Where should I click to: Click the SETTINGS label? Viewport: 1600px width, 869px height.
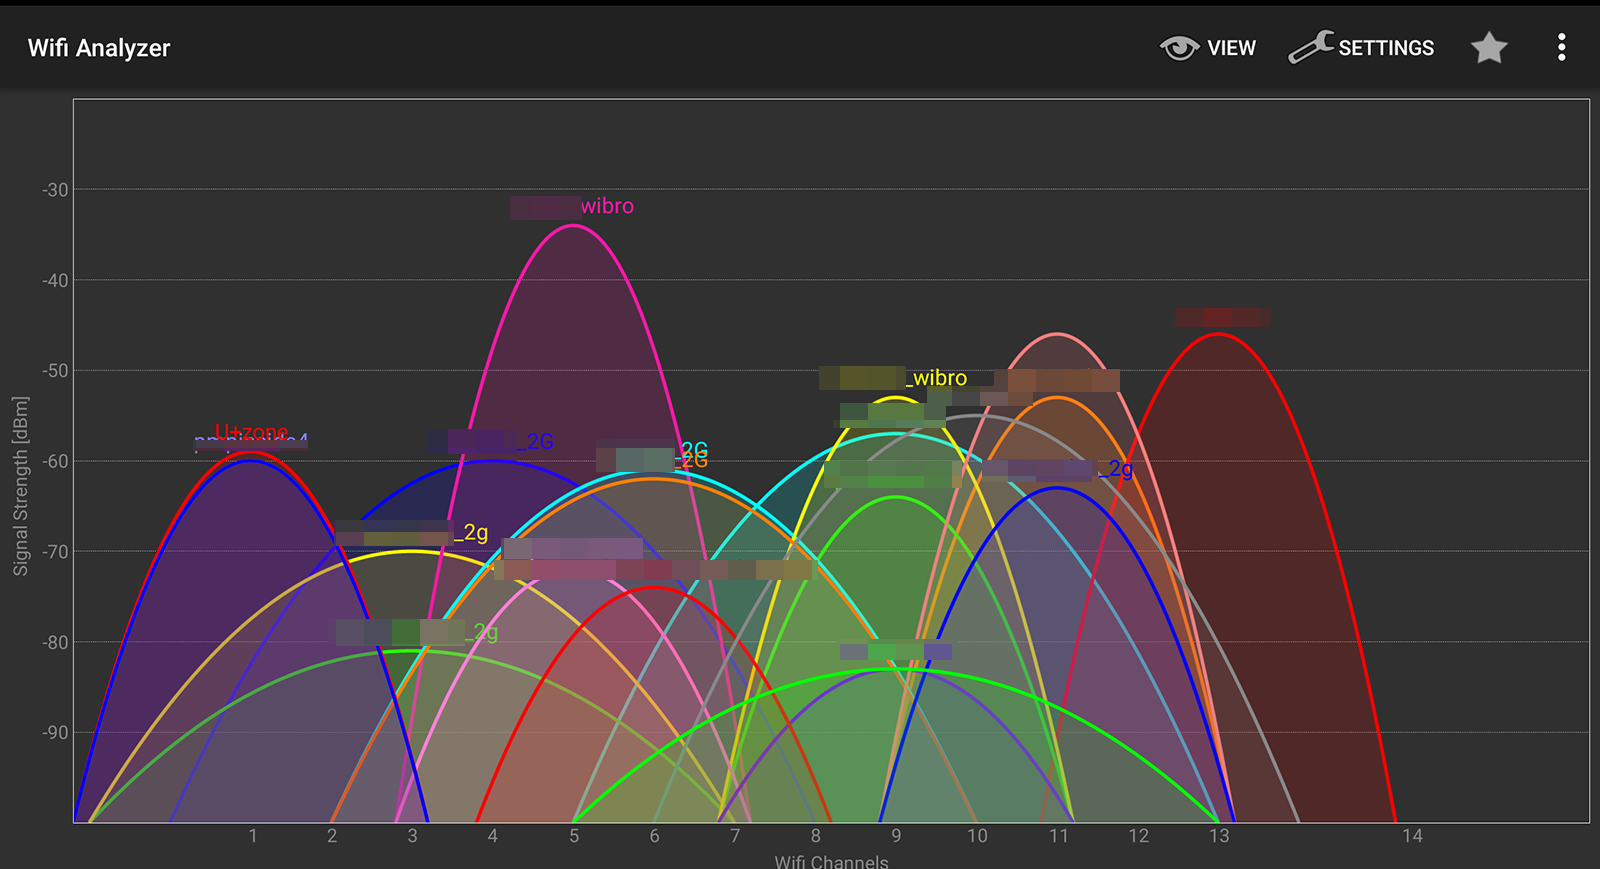(x=1386, y=48)
